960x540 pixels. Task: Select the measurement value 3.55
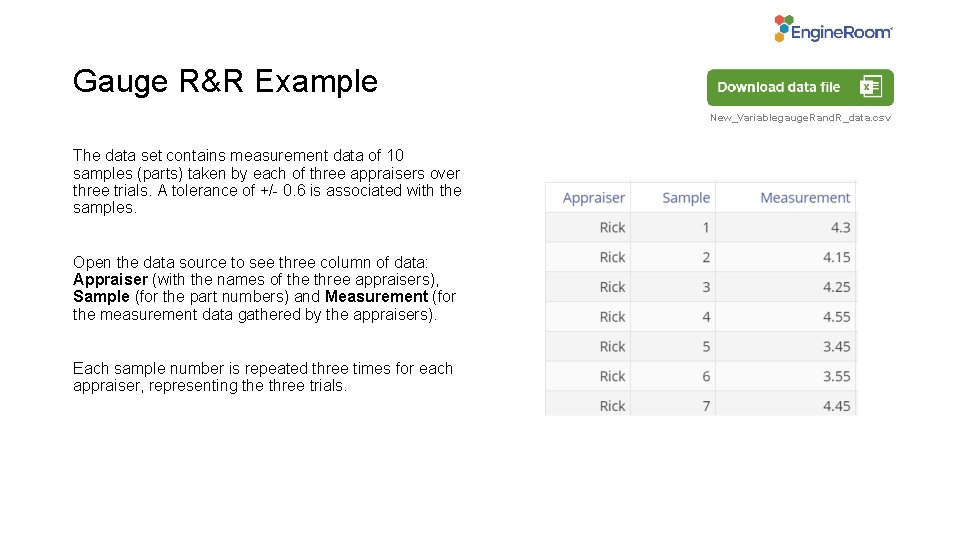pyautogui.click(x=836, y=377)
